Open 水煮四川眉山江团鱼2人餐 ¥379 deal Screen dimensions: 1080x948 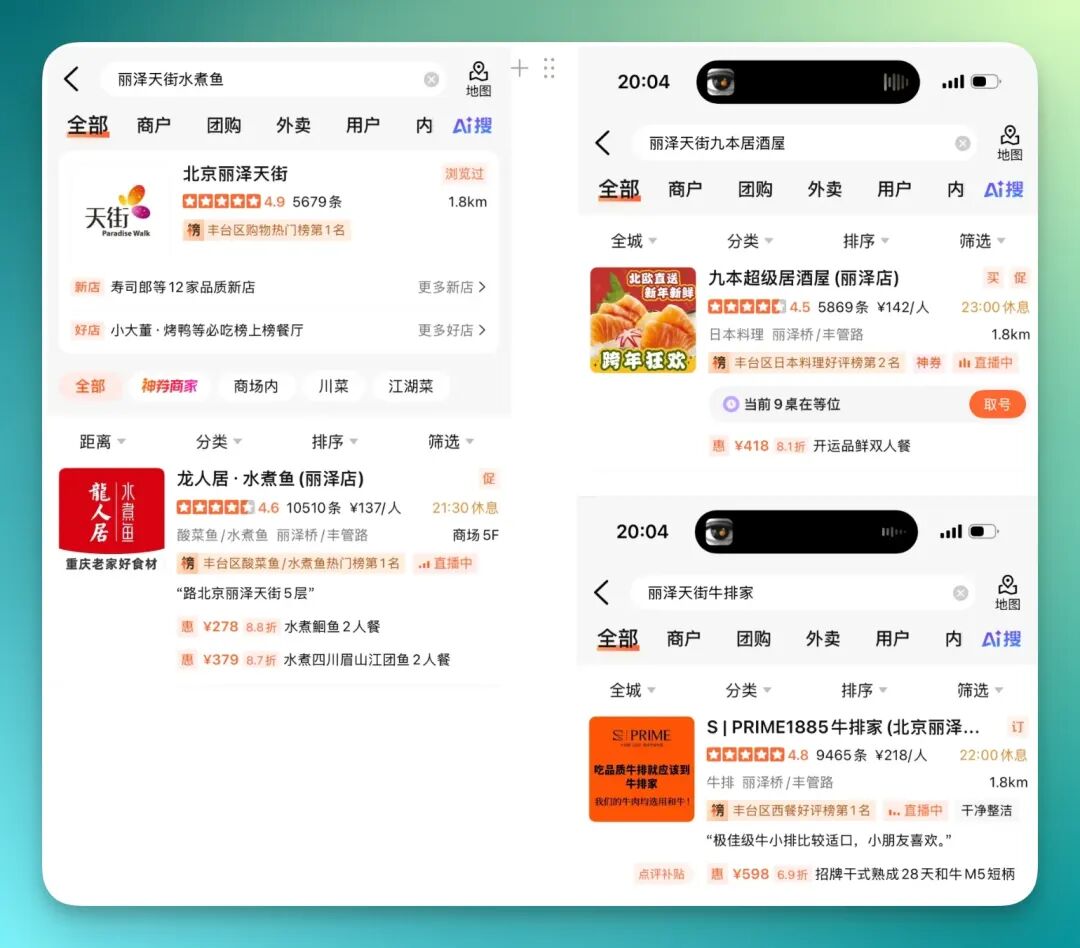click(x=315, y=660)
